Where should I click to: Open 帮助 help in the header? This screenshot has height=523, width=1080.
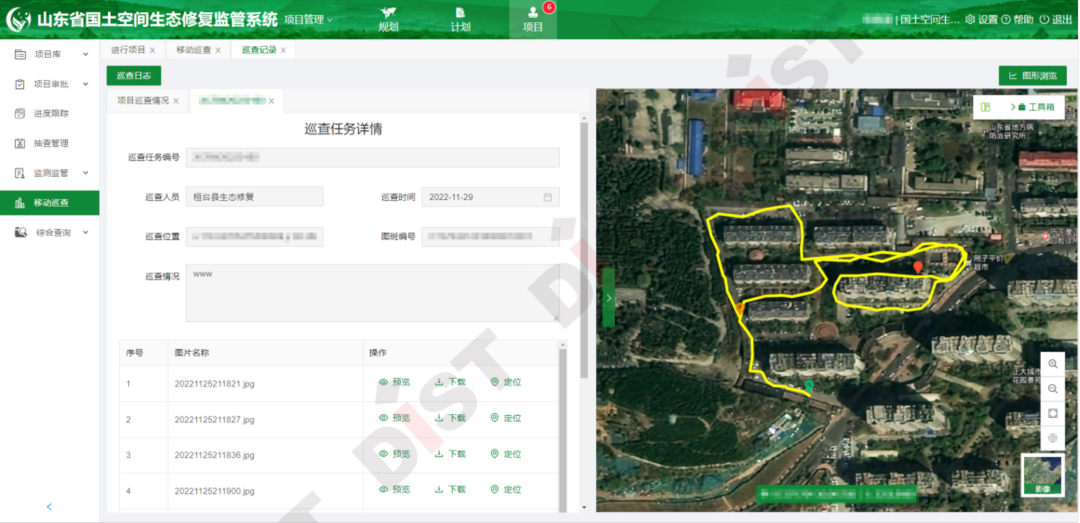(1019, 20)
